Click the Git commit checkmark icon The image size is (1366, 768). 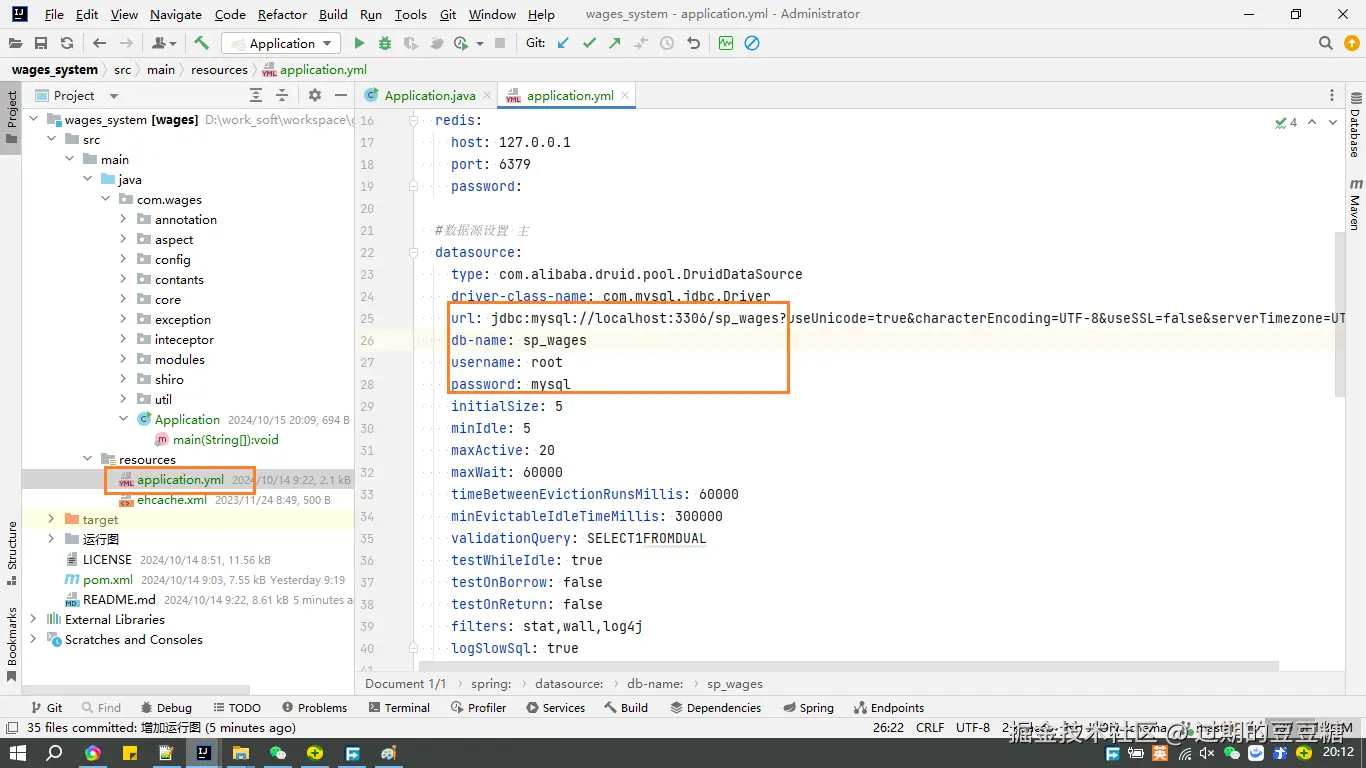point(589,43)
